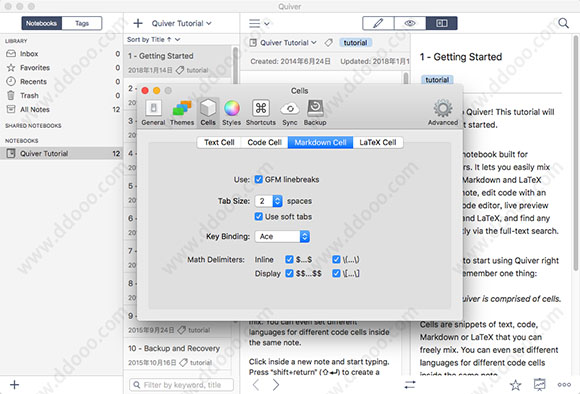The width and height of the screenshot is (580, 394).
Task: Select Markdown Cell tab
Action: [x=320, y=142]
